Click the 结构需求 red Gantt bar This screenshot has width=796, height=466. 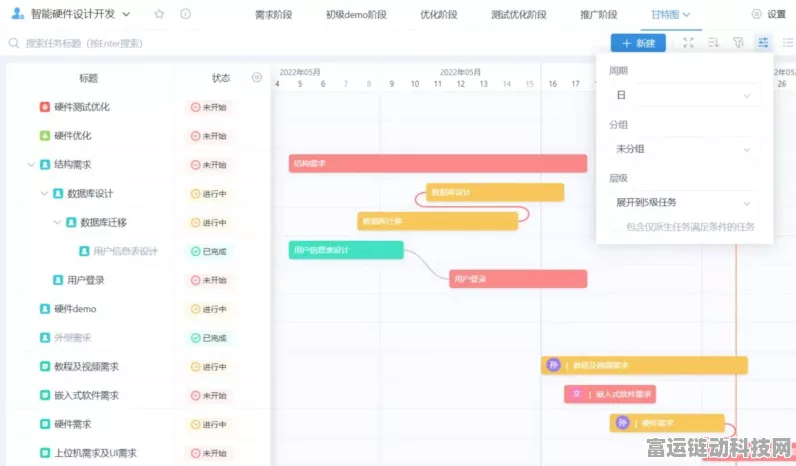pyautogui.click(x=438, y=163)
